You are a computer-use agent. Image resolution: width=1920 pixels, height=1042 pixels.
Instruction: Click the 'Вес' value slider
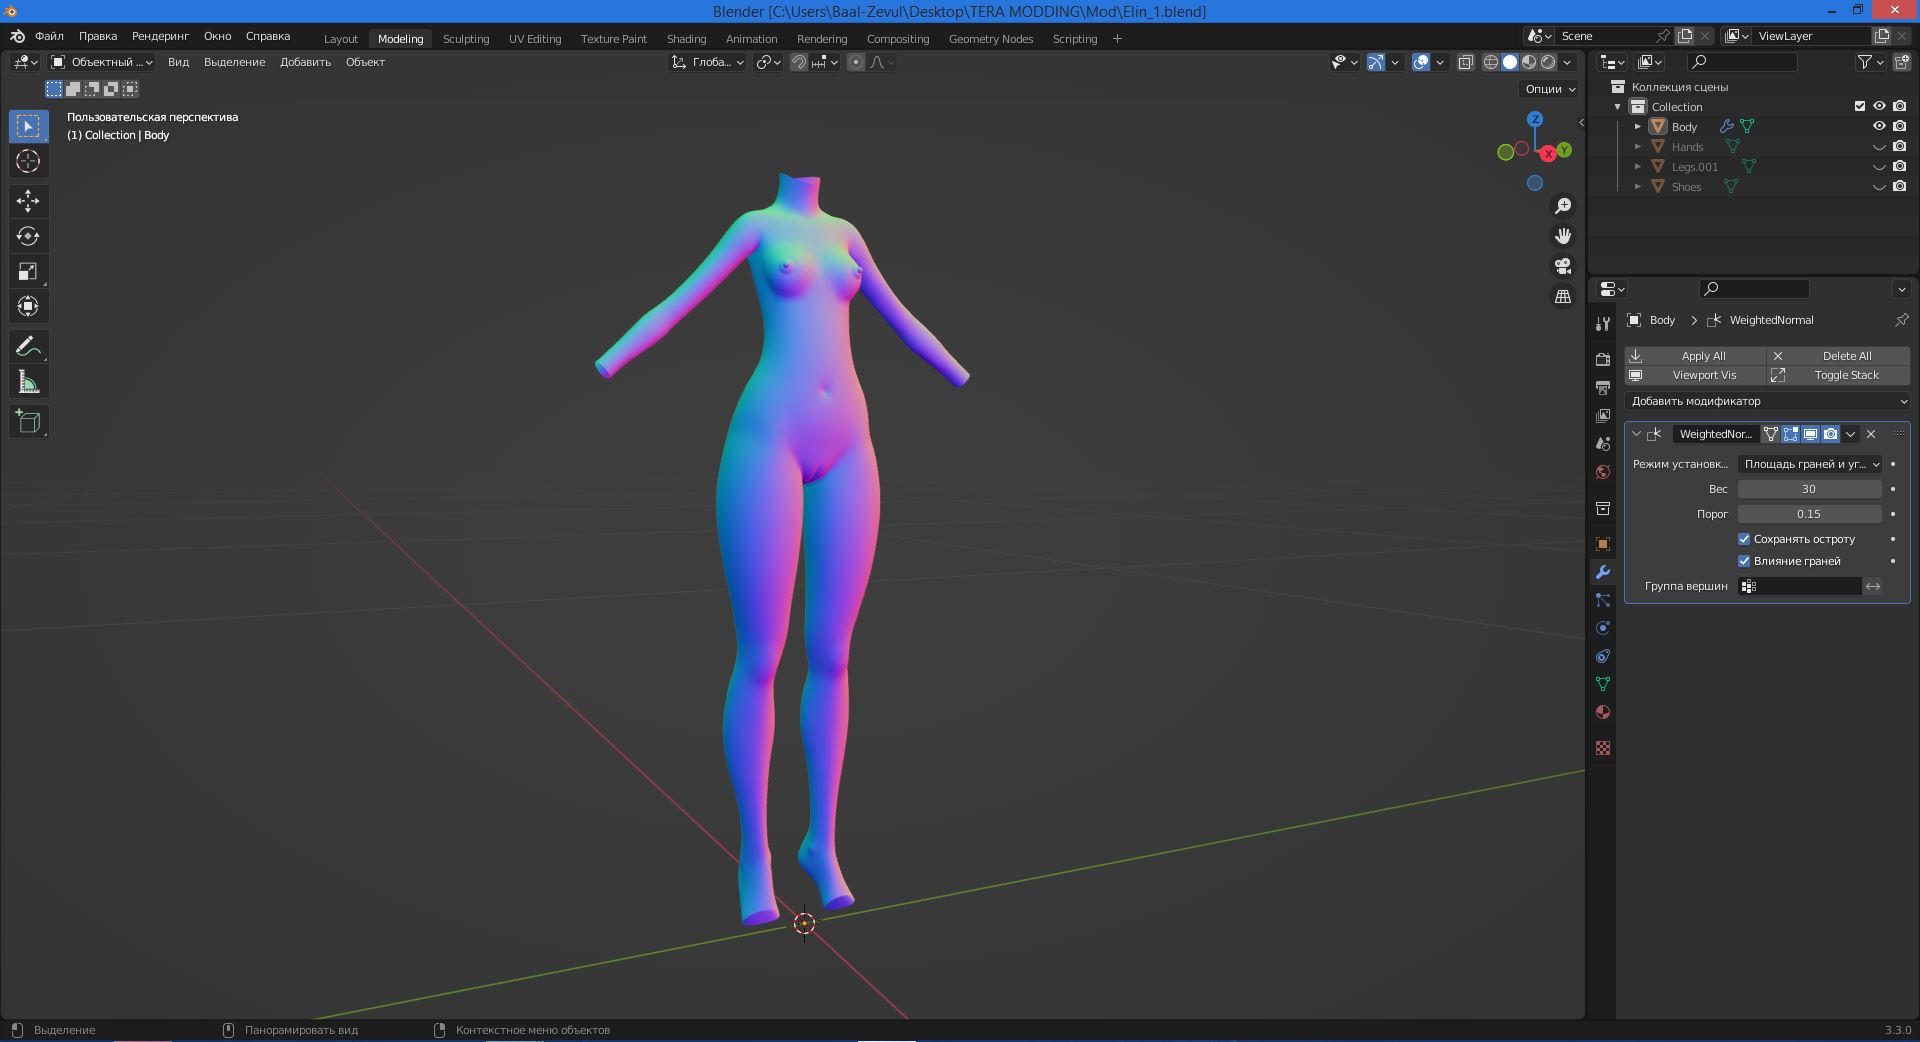point(1808,489)
